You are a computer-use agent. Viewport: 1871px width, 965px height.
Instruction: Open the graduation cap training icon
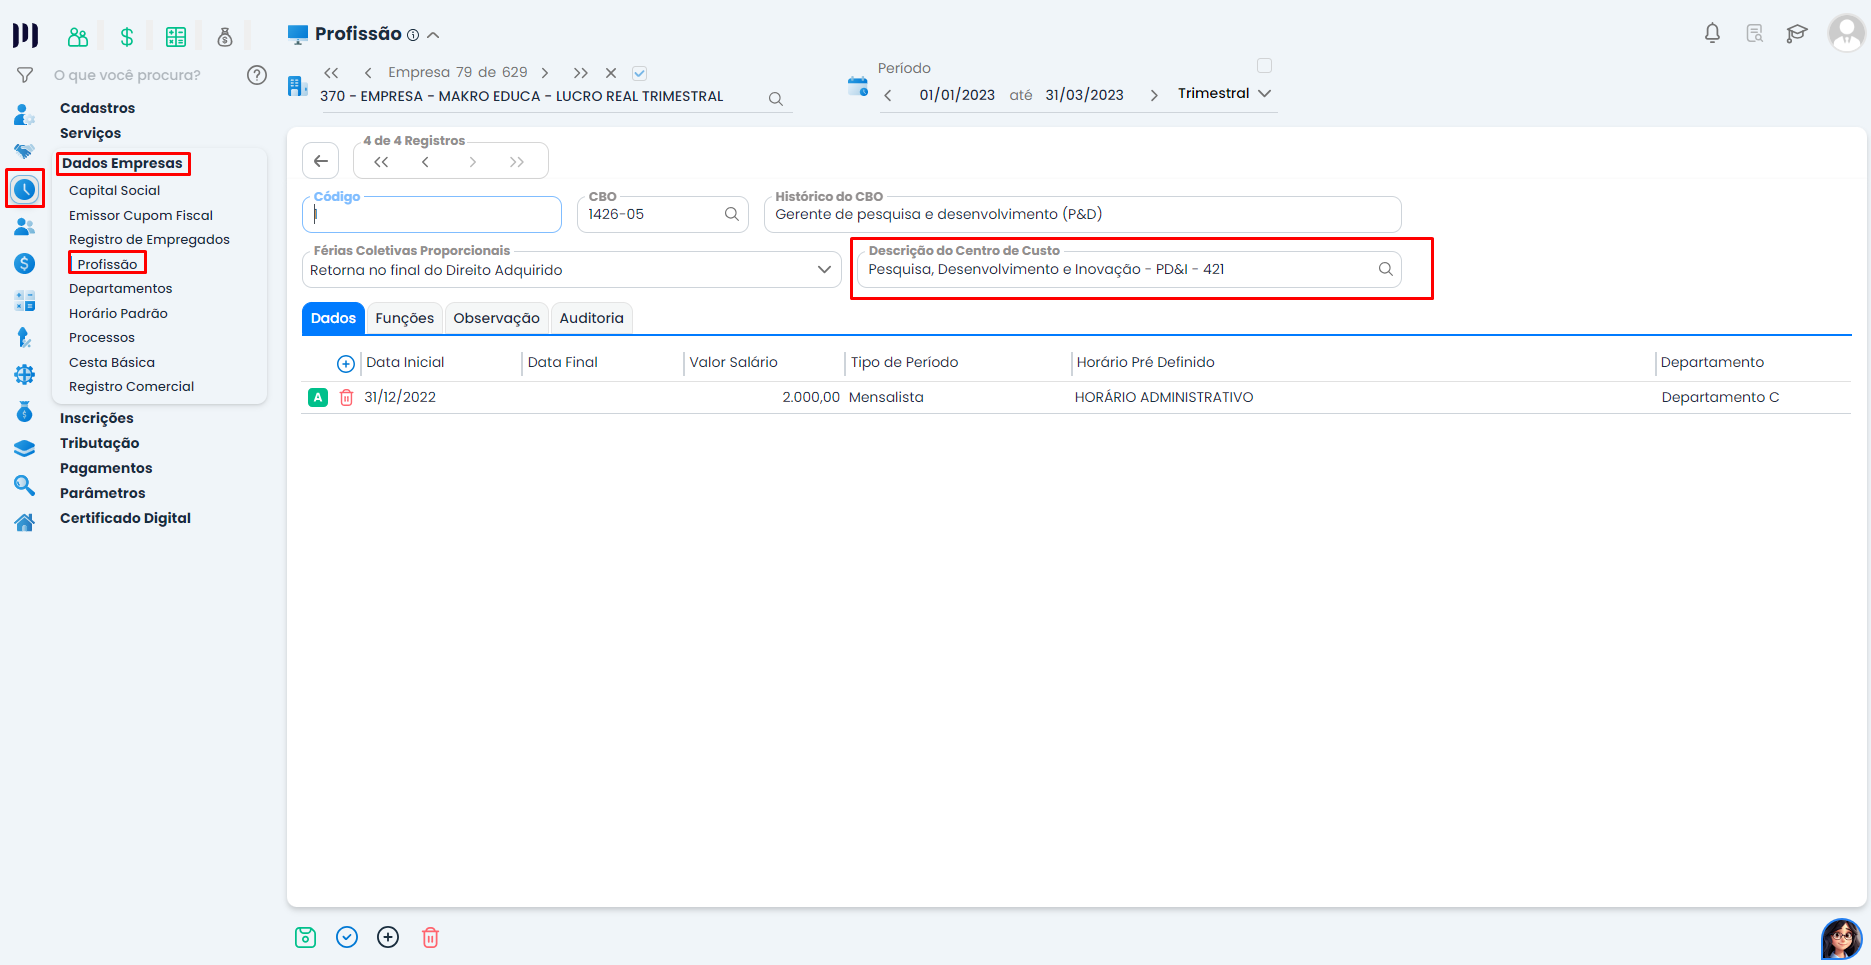pyautogui.click(x=1796, y=33)
